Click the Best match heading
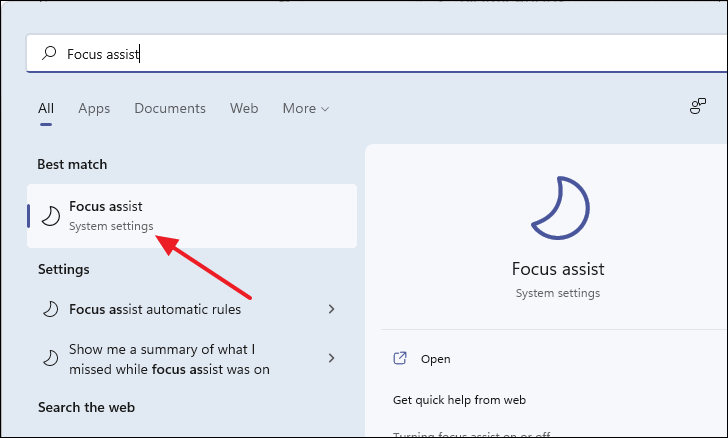The width and height of the screenshot is (728, 438). [72, 164]
